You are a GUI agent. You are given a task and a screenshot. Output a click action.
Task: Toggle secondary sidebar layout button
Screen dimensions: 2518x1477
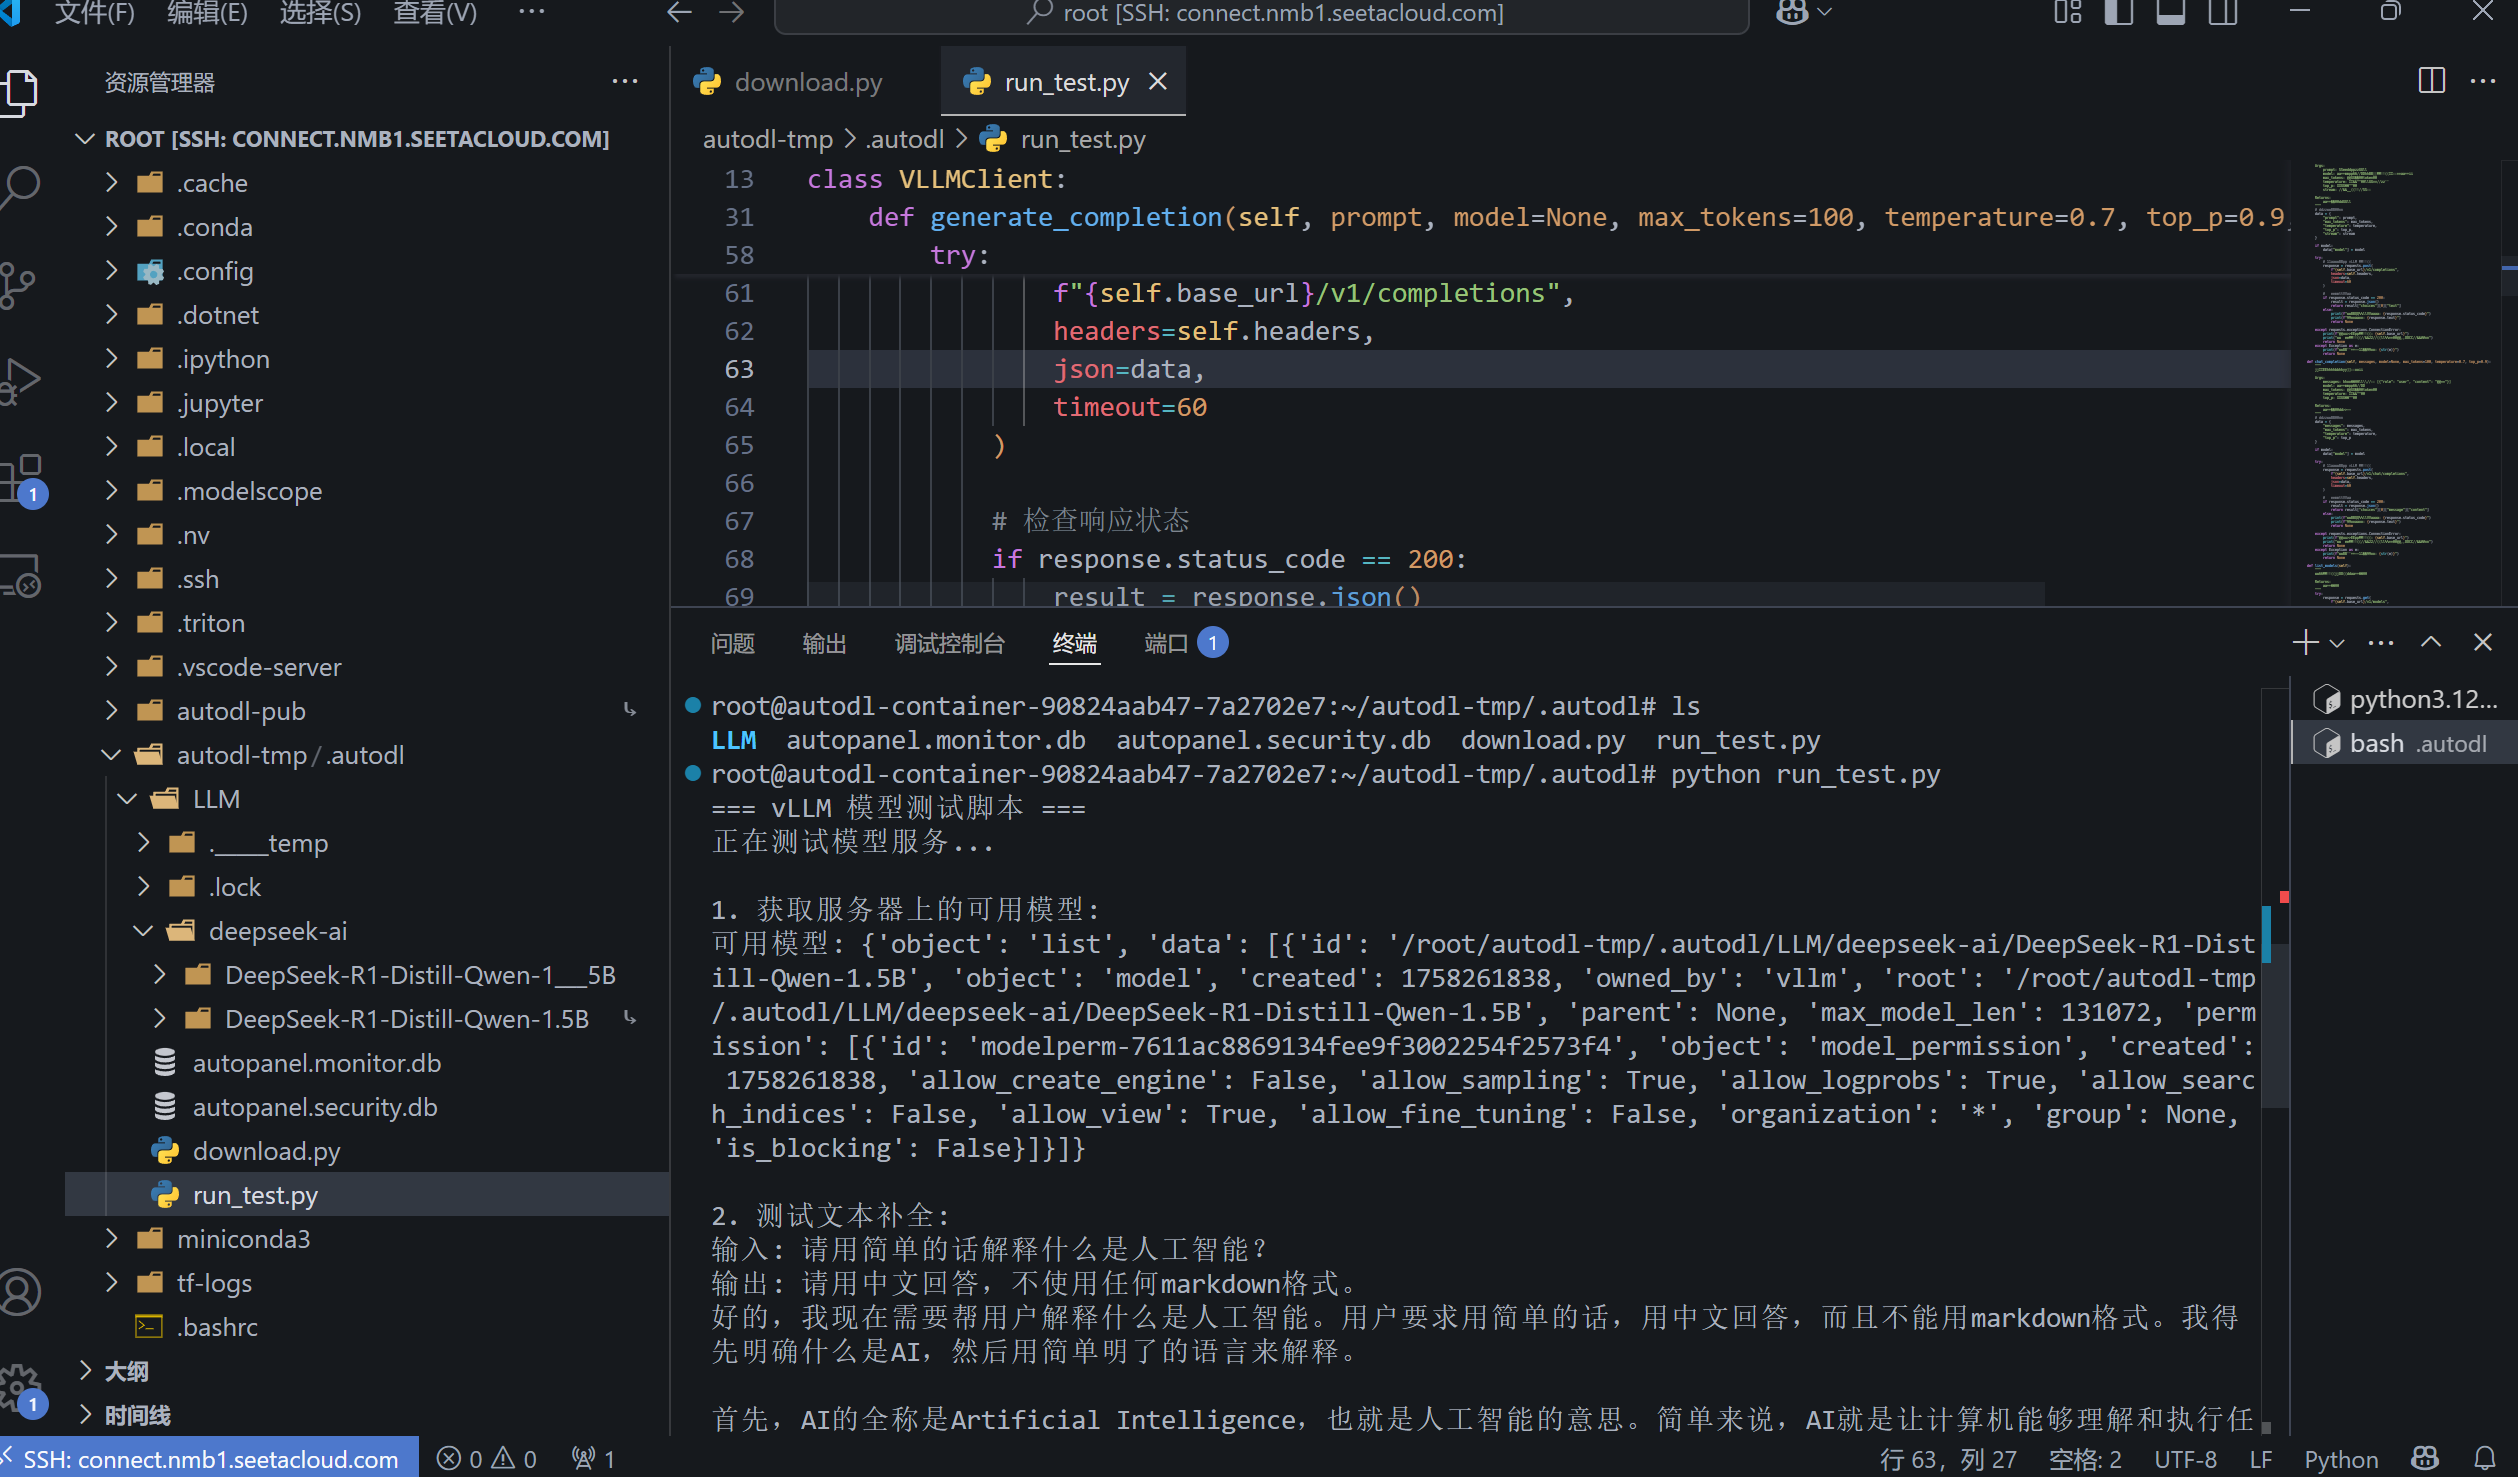tap(2222, 13)
